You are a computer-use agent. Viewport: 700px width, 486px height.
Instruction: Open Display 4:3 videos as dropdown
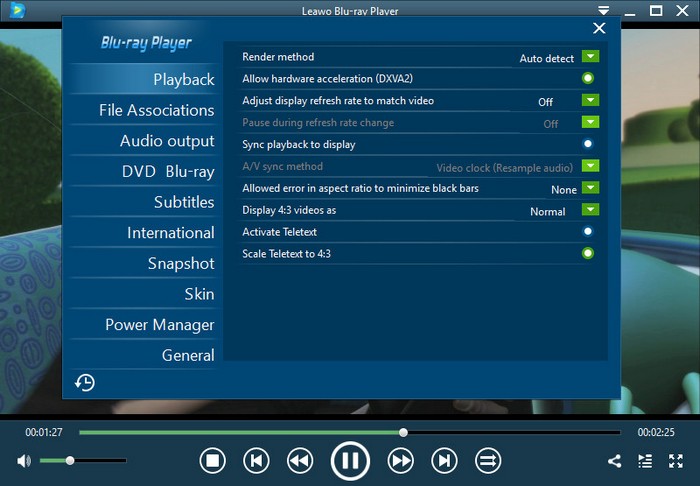(590, 210)
